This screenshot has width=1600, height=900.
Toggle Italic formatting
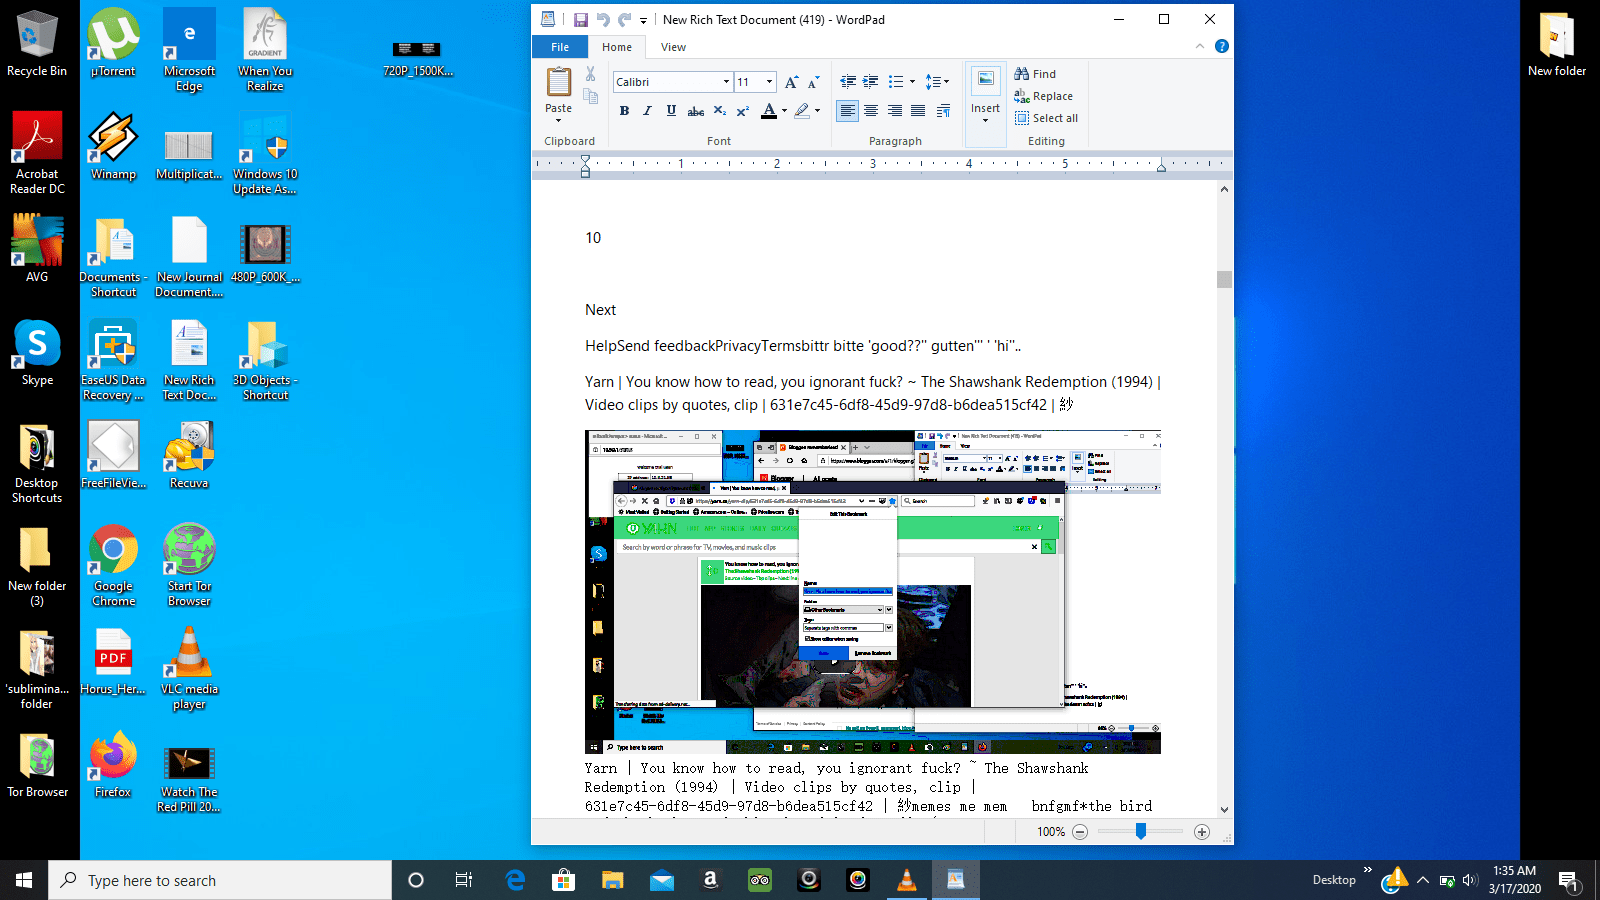[647, 111]
